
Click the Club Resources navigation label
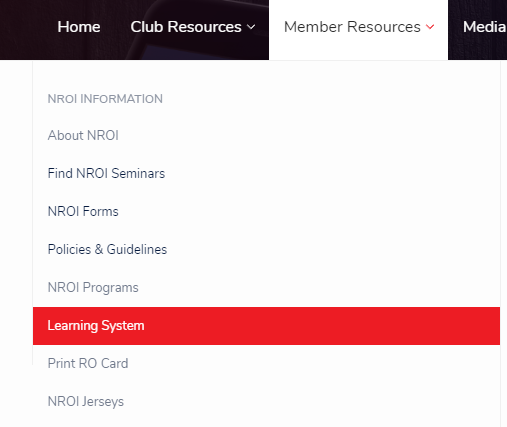click(186, 27)
